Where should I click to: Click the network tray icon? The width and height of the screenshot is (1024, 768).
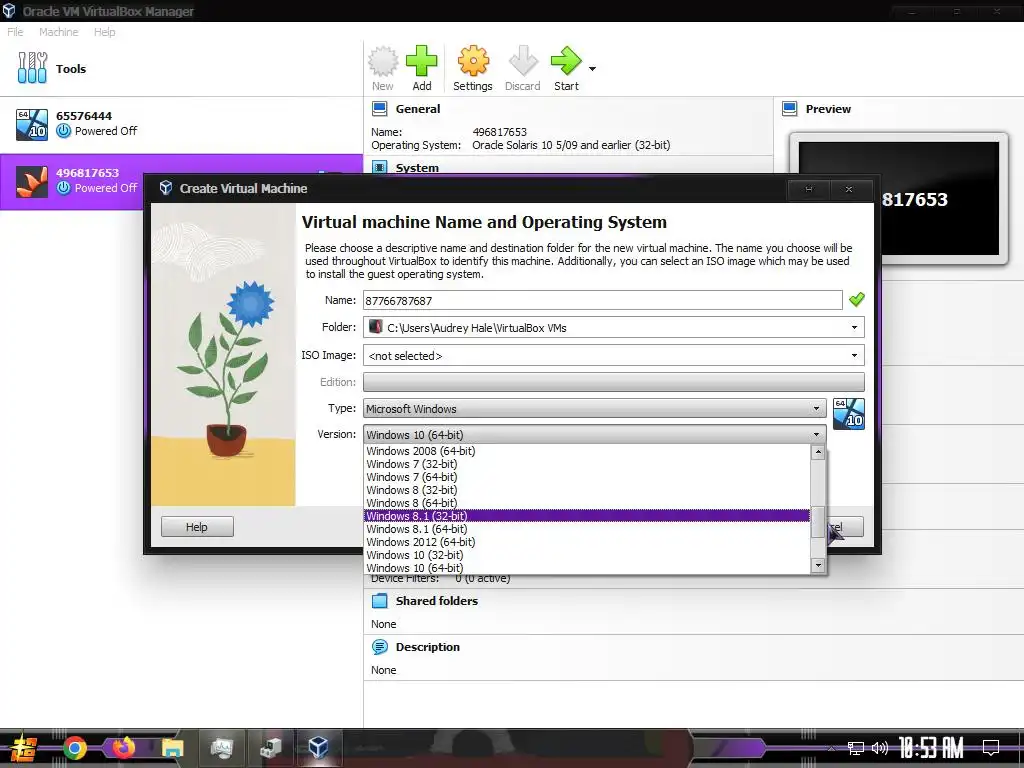855,748
